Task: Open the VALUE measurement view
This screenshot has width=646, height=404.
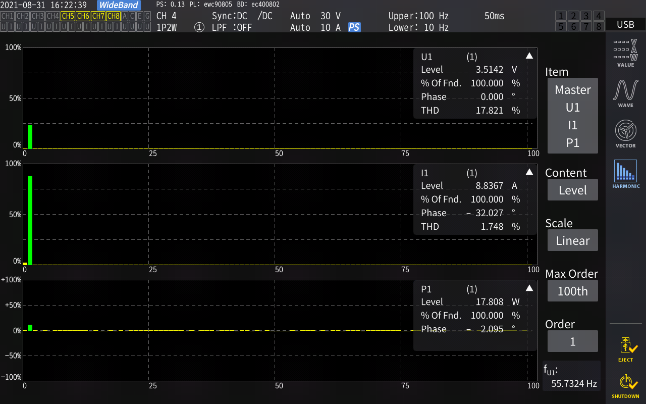Action: click(625, 52)
